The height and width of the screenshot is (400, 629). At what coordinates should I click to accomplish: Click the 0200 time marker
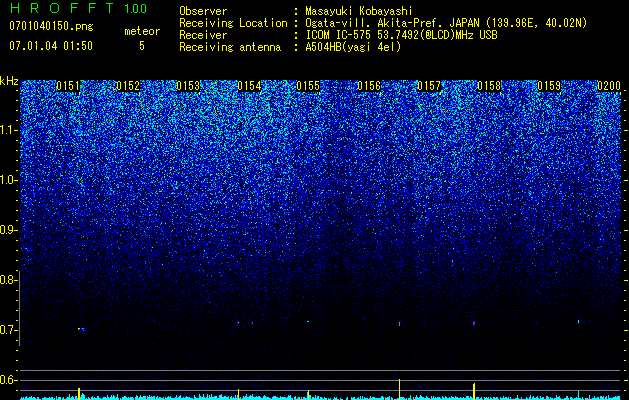(609, 86)
